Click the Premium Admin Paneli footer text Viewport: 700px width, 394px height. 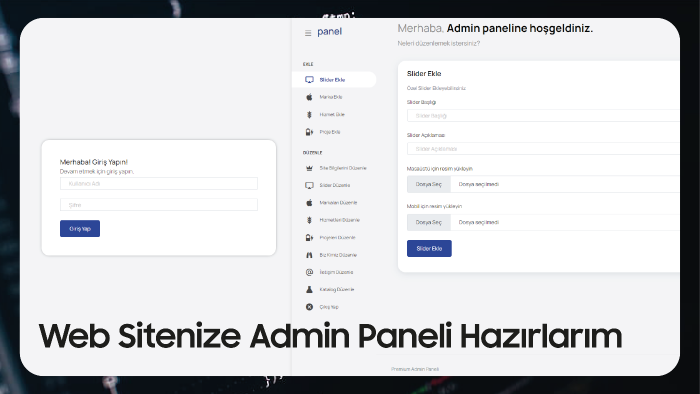[x=415, y=369]
